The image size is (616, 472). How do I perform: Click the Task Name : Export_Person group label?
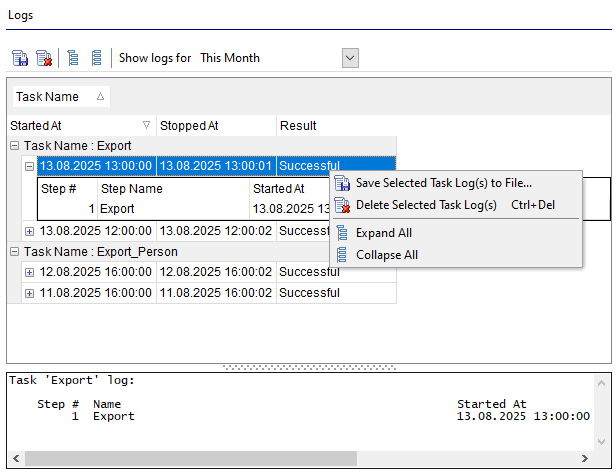(x=101, y=252)
